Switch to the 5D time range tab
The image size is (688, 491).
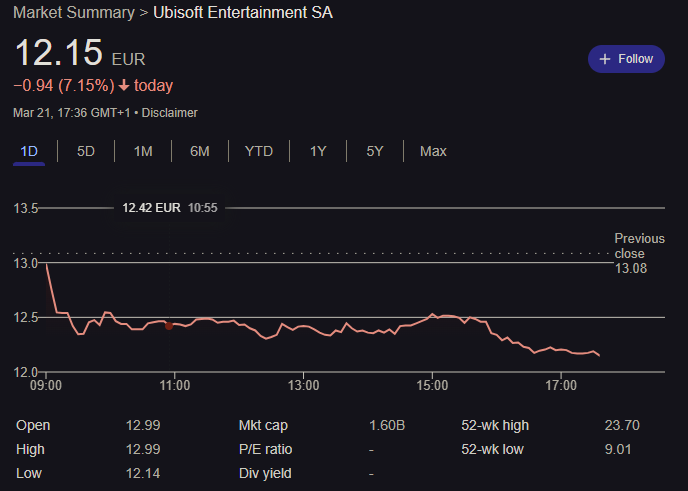point(86,151)
